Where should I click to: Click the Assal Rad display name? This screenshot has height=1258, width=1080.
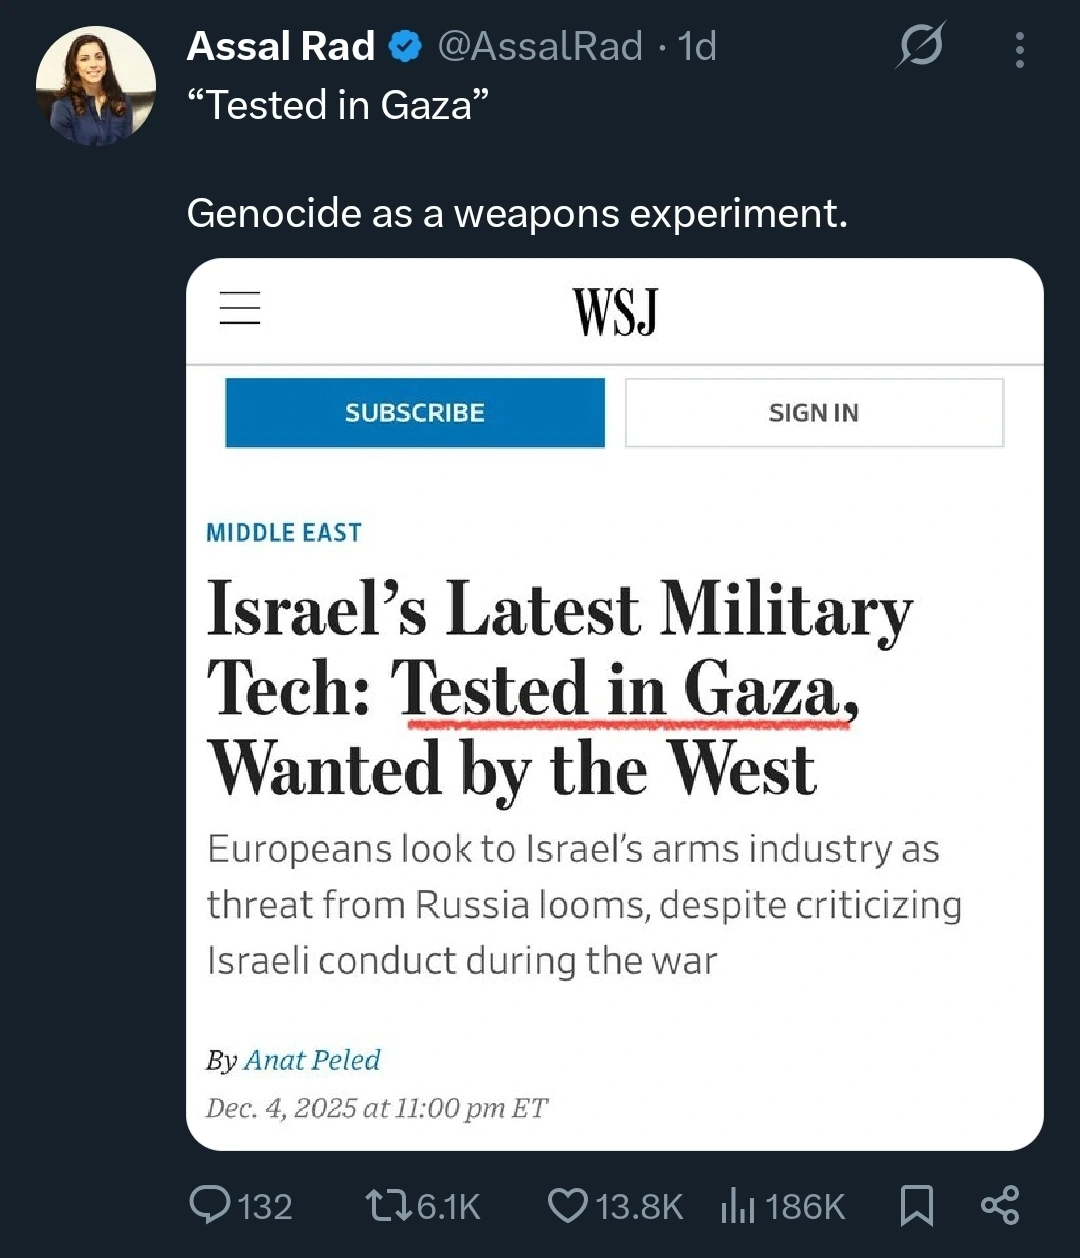pos(281,47)
